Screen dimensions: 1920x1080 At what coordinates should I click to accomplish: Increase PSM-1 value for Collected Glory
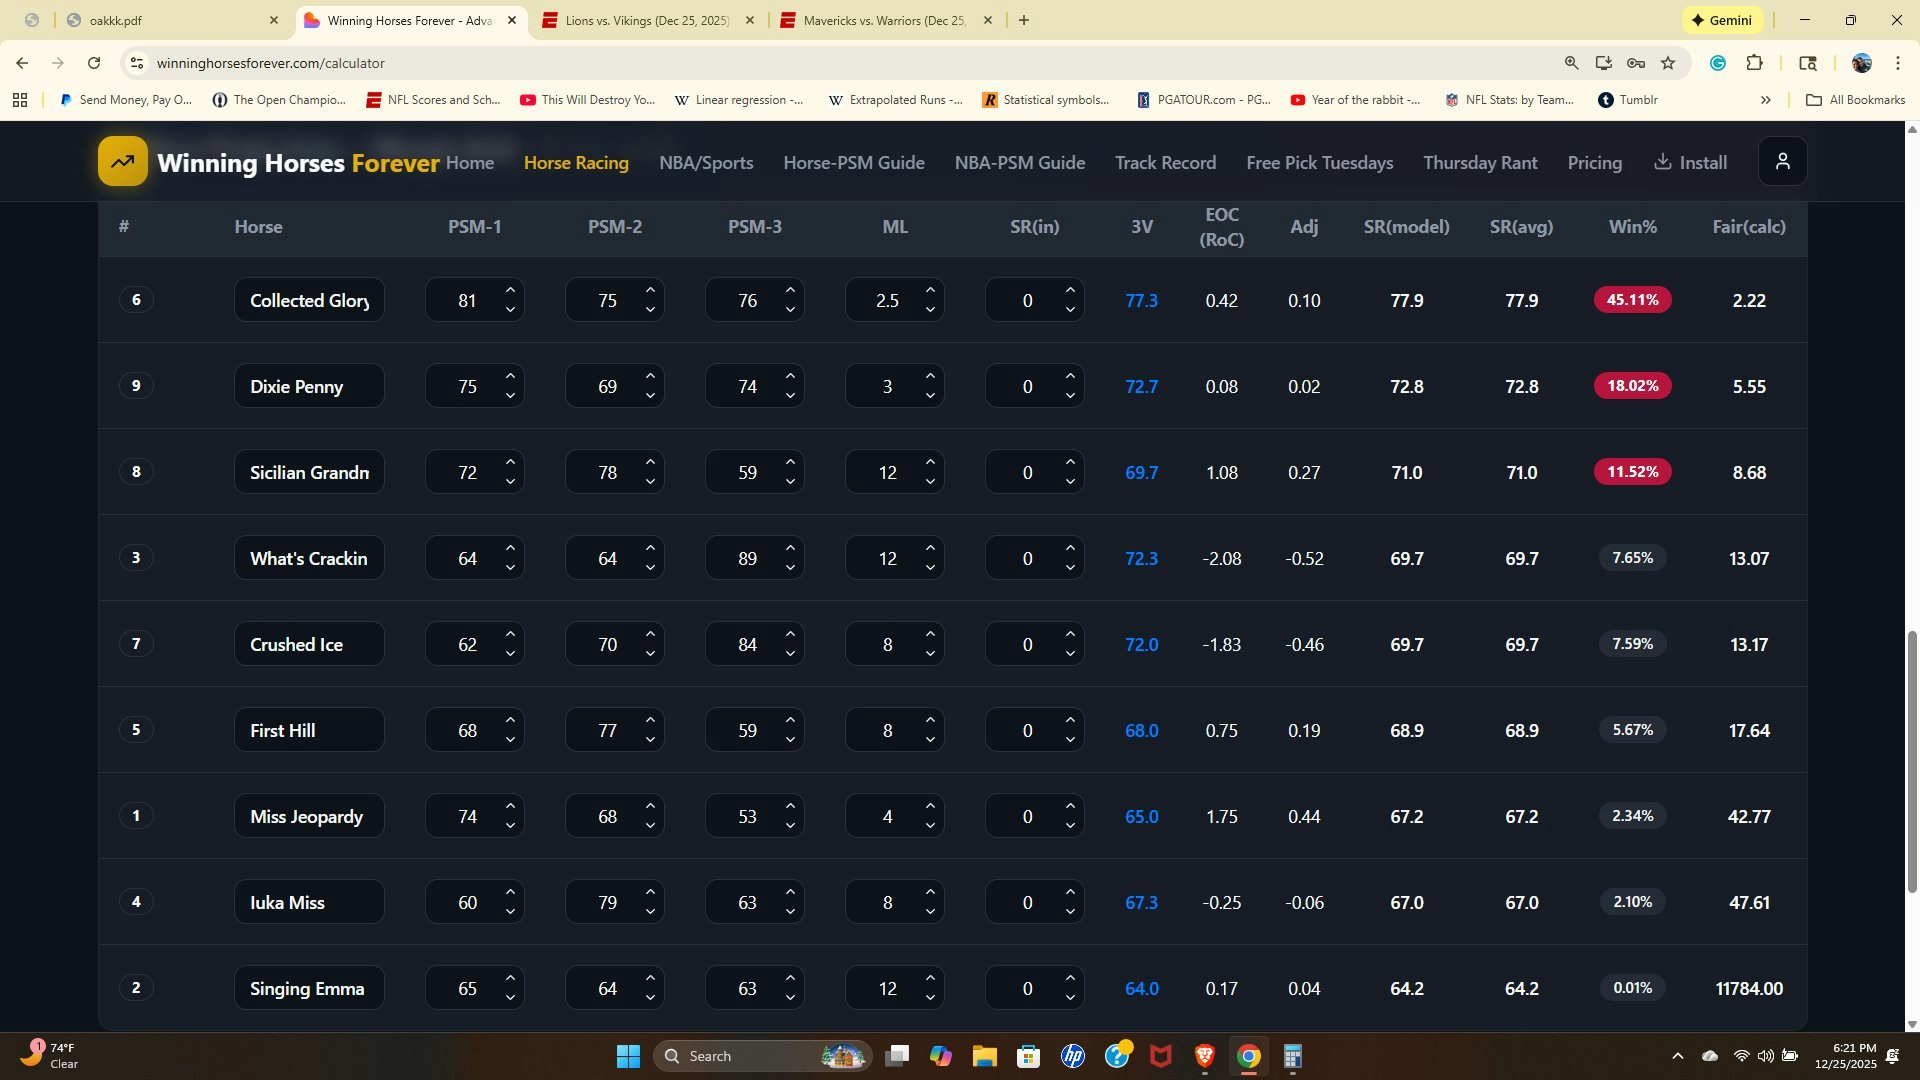point(510,291)
